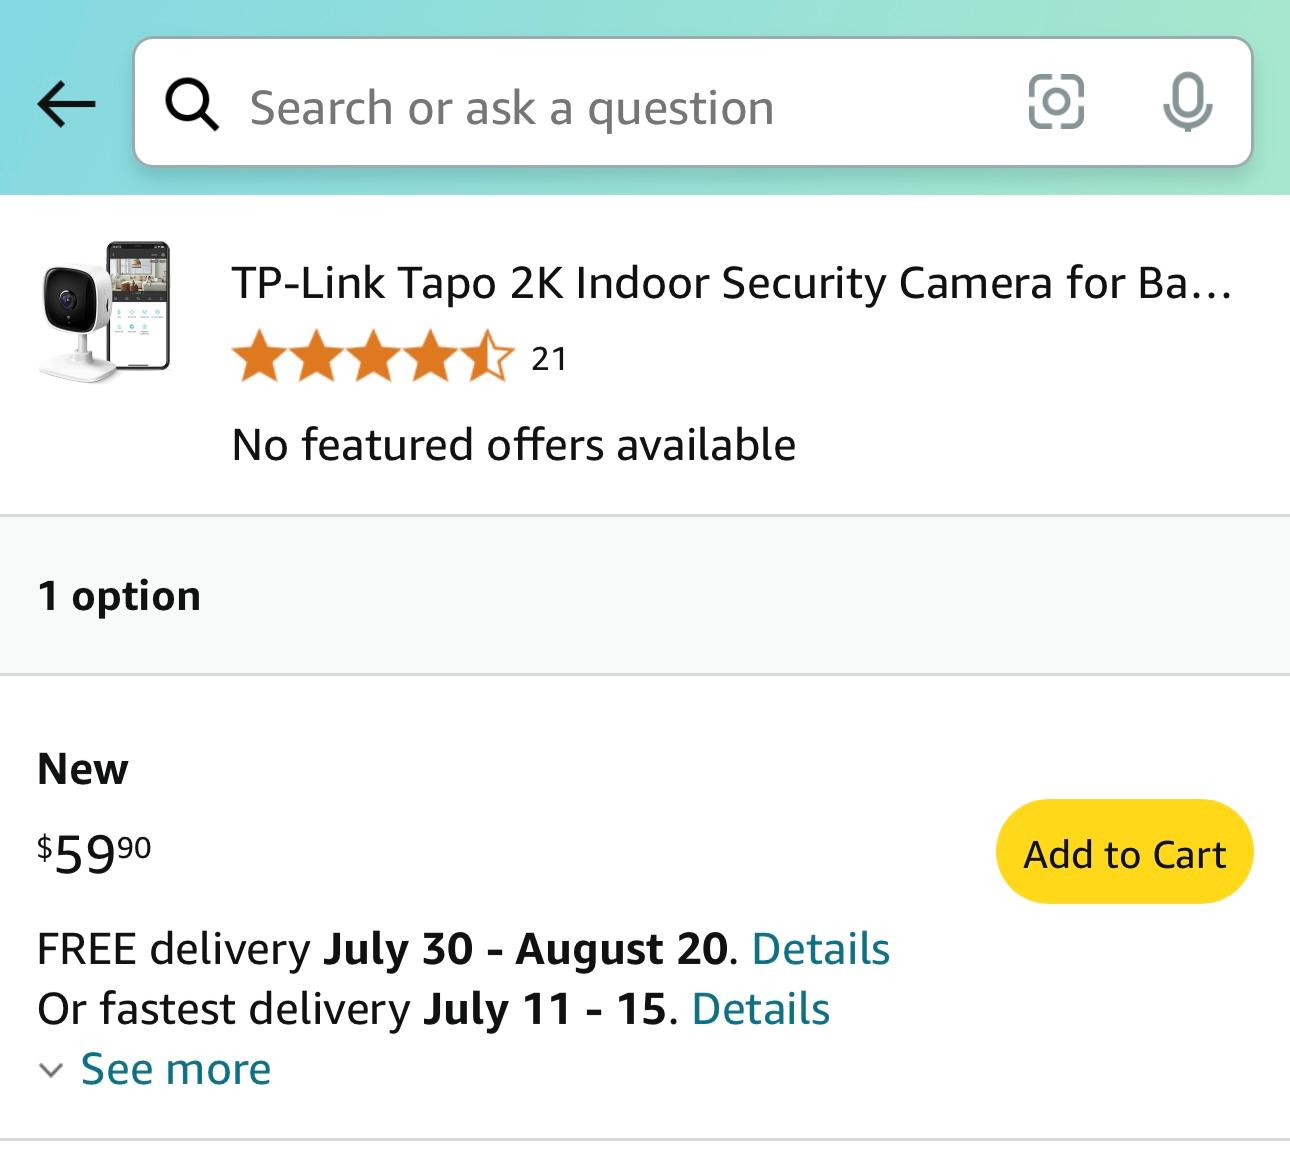Click the orange star rating
Viewport: 1290px width, 1173px height.
pyautogui.click(x=373, y=358)
